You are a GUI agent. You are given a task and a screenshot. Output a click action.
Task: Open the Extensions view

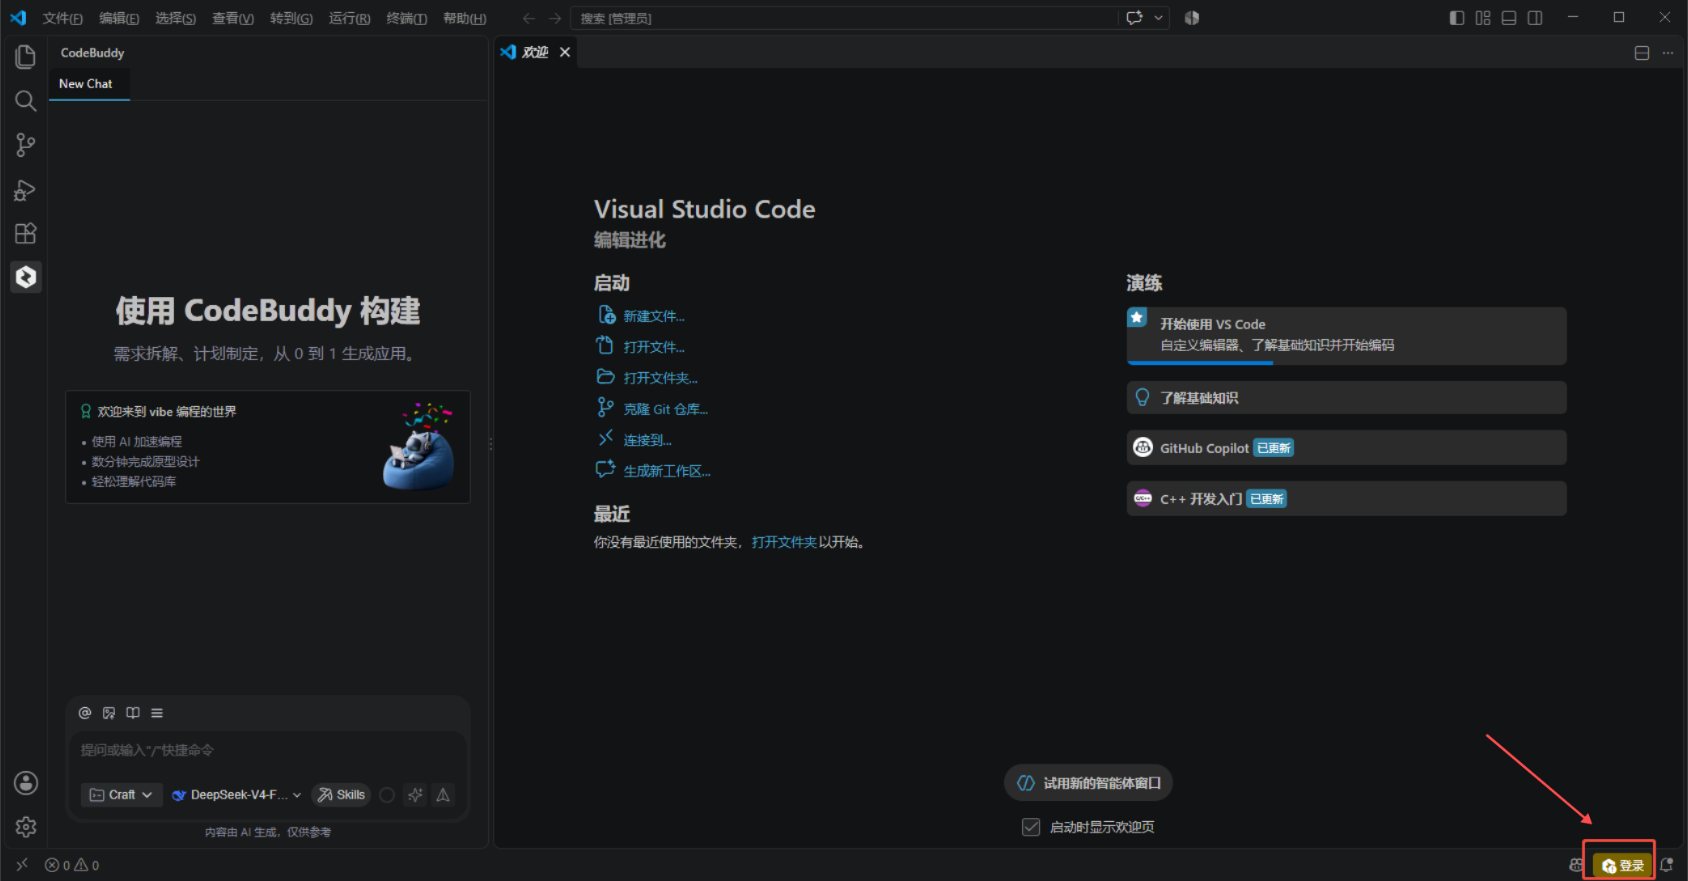(x=26, y=234)
